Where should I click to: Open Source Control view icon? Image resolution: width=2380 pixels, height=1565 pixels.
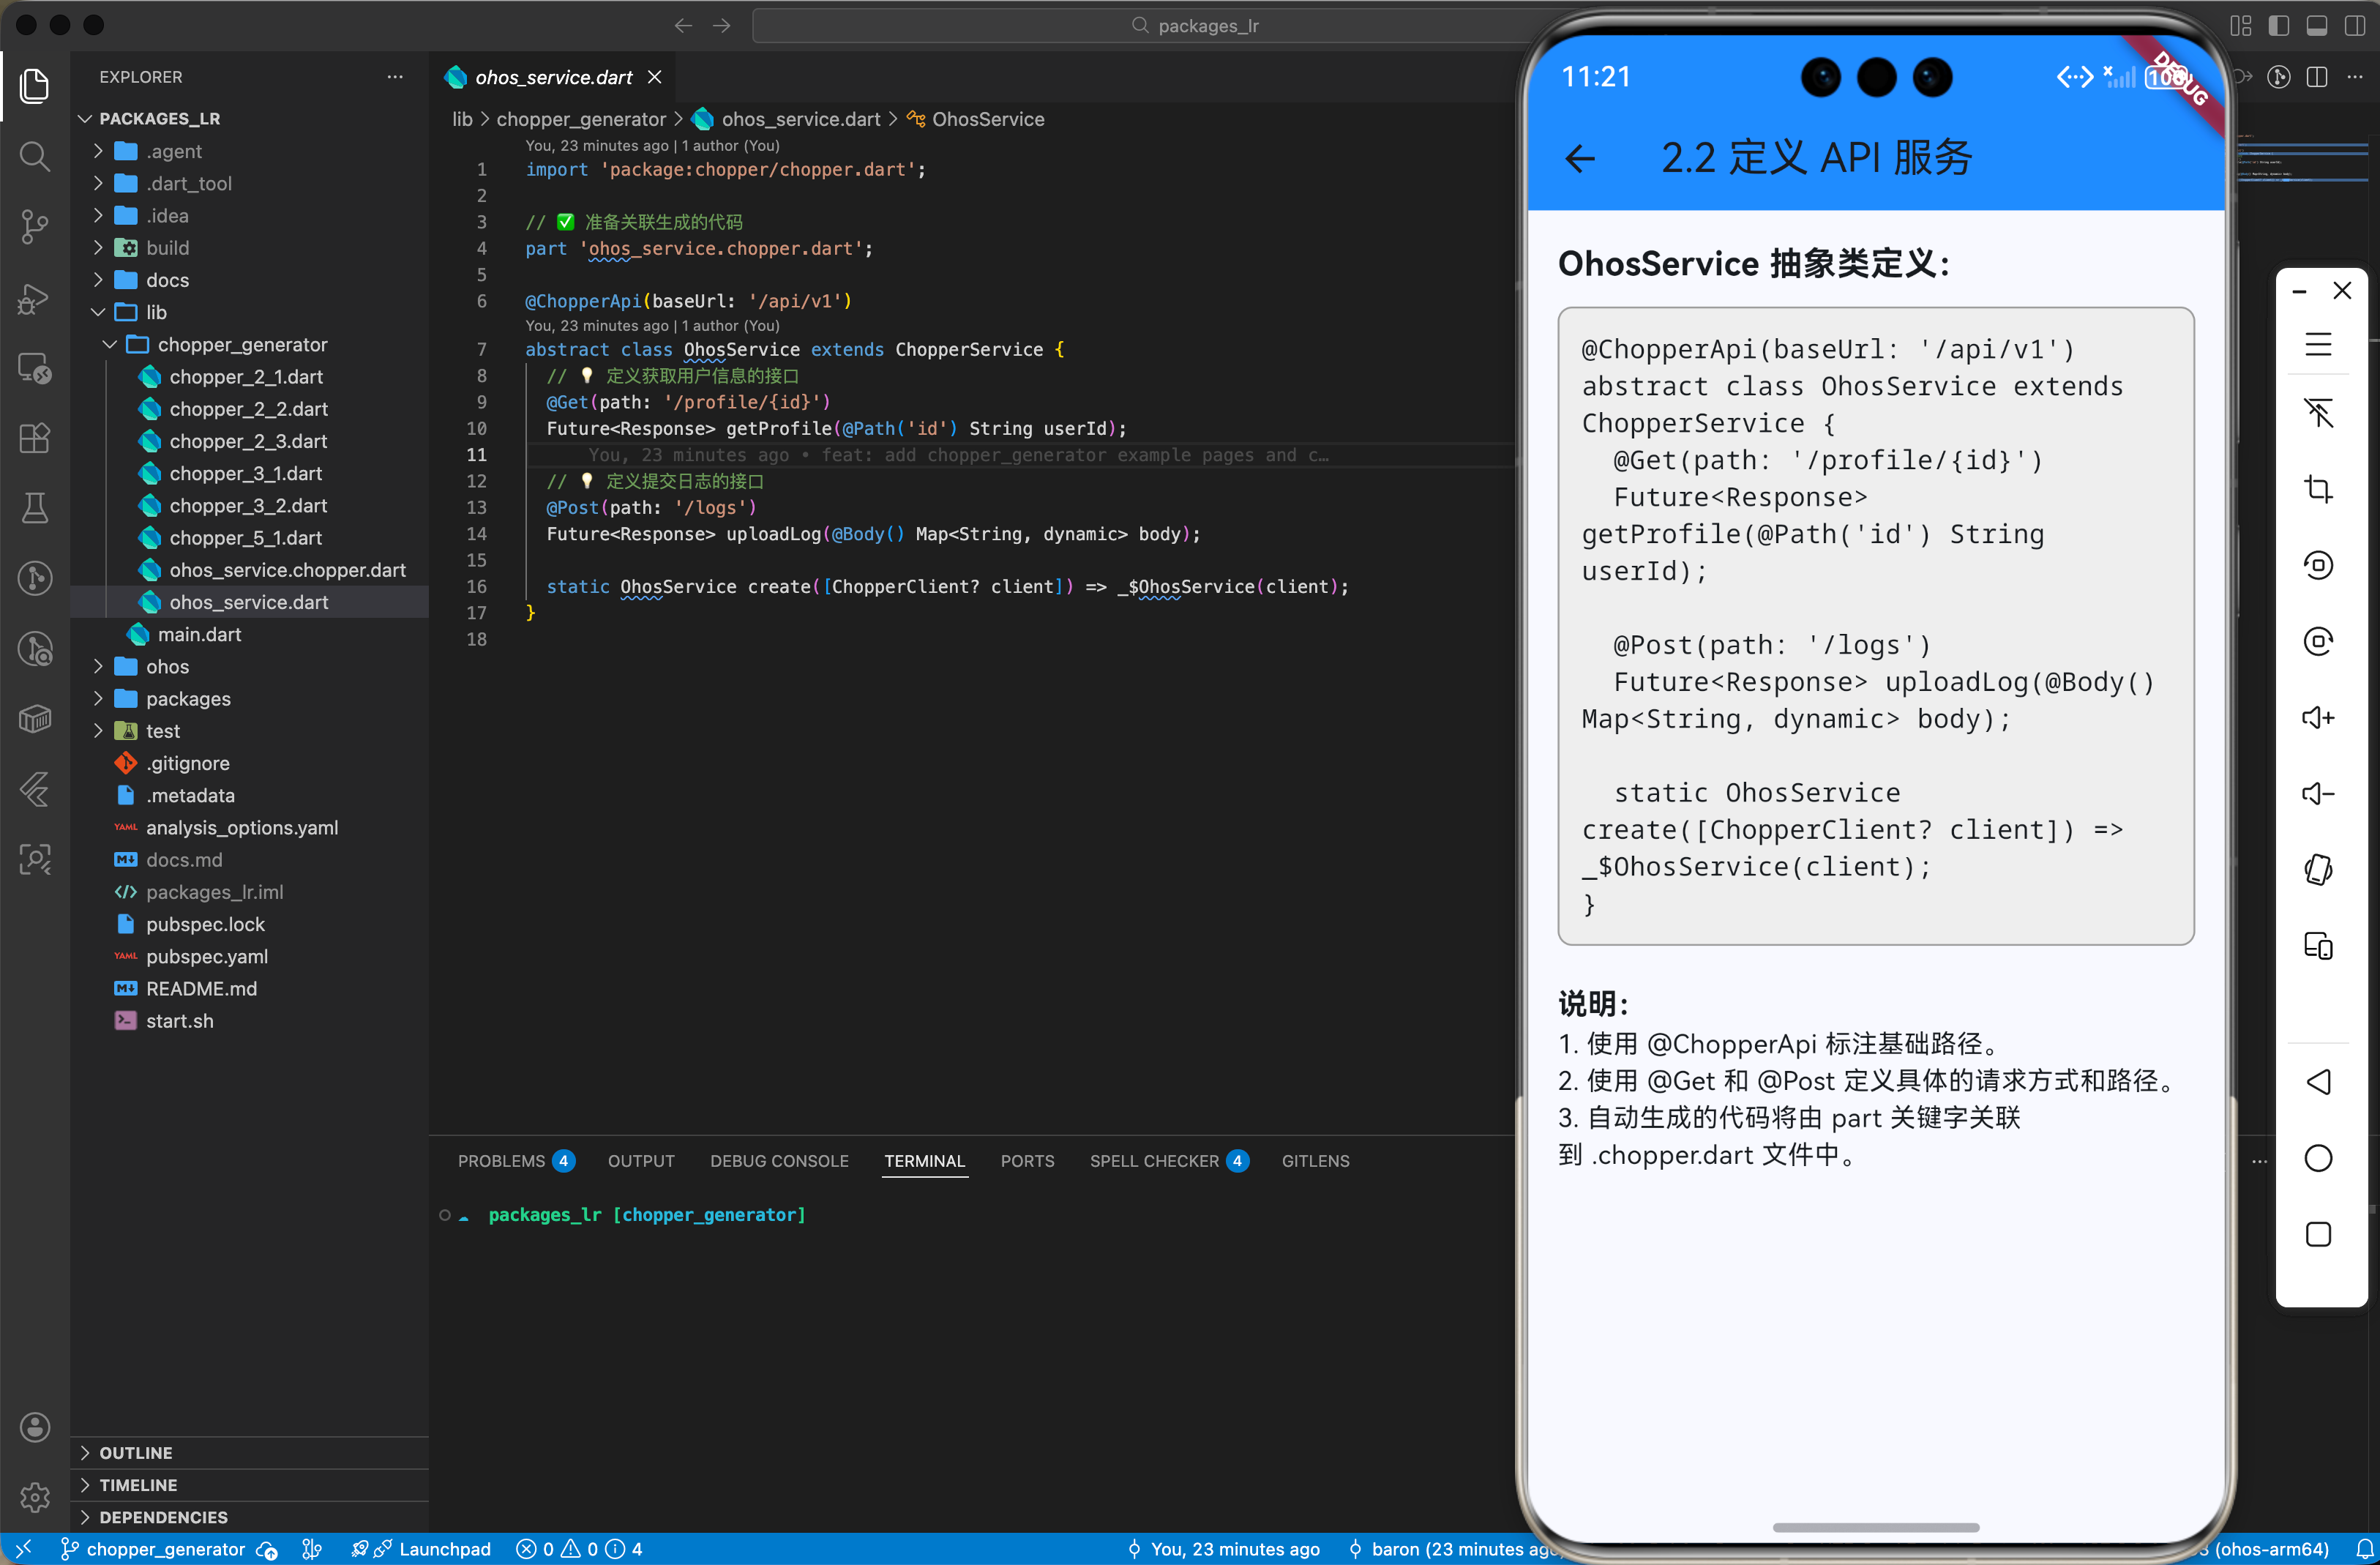coord(35,226)
